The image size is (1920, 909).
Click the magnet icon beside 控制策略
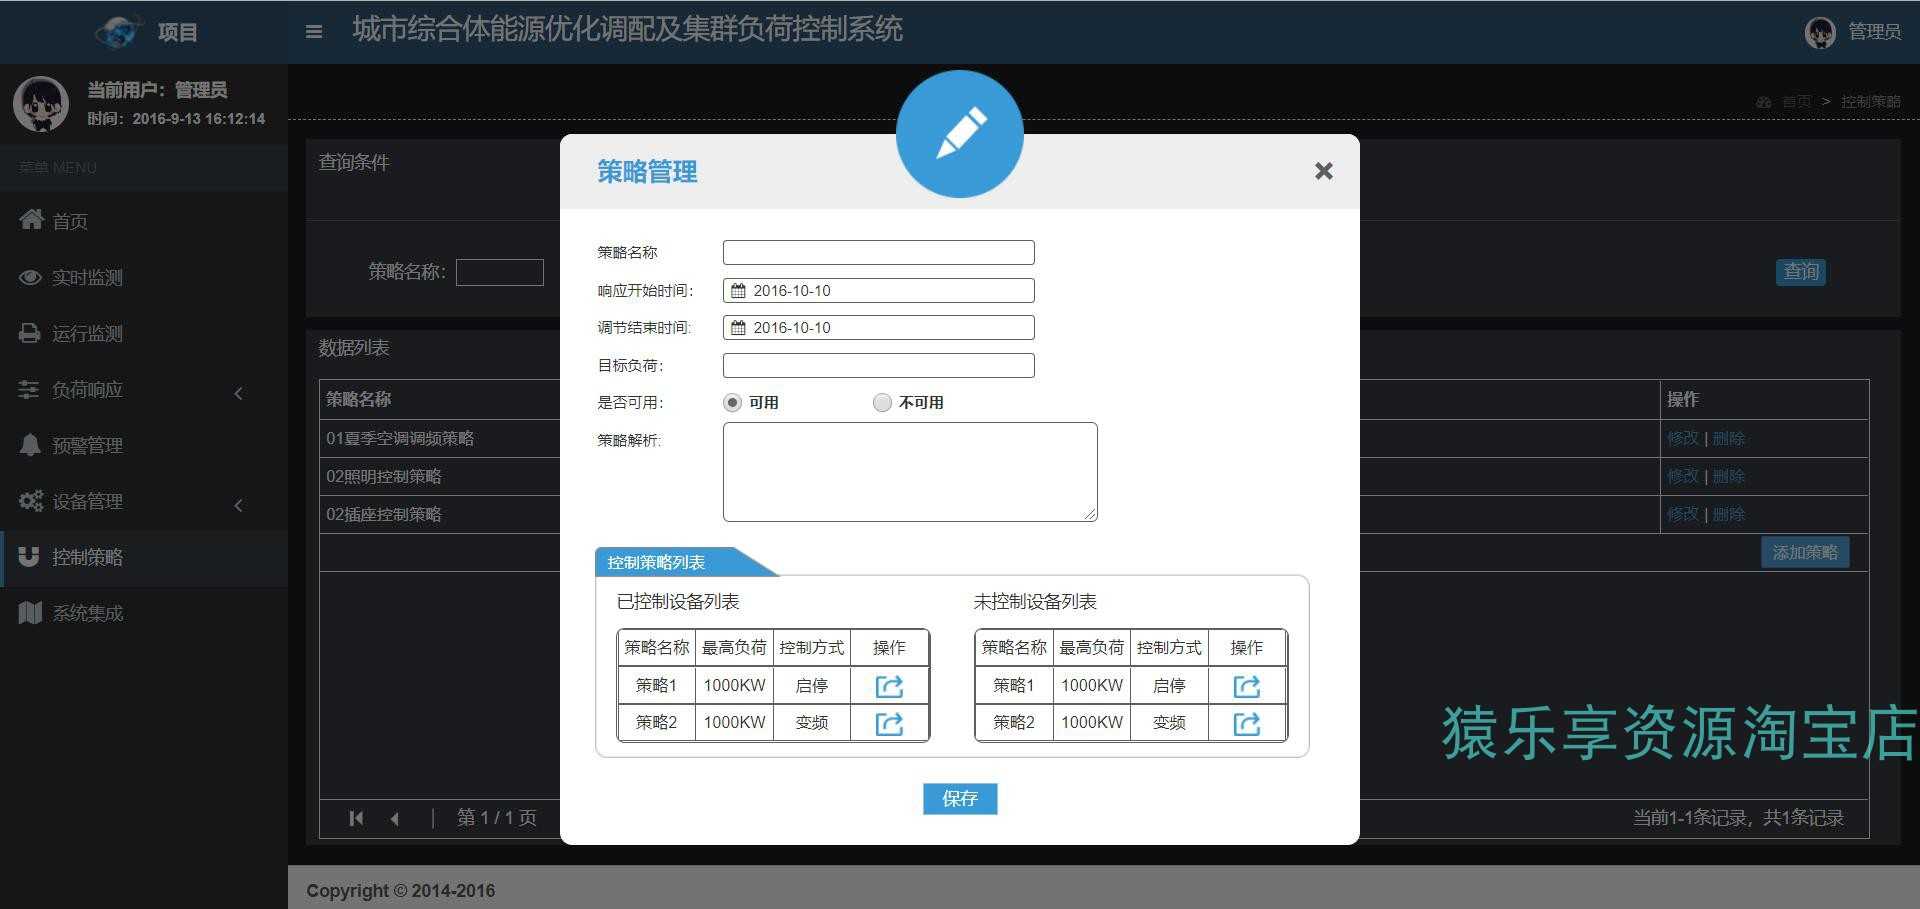click(x=29, y=557)
